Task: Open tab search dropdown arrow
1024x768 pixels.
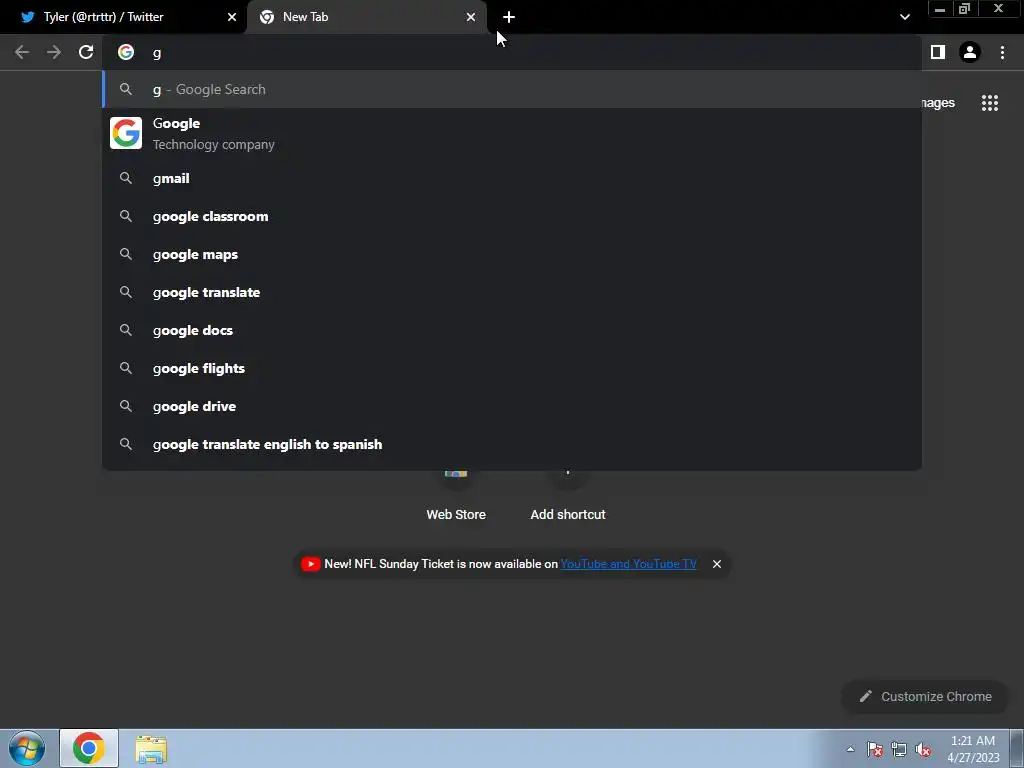Action: coord(904,17)
